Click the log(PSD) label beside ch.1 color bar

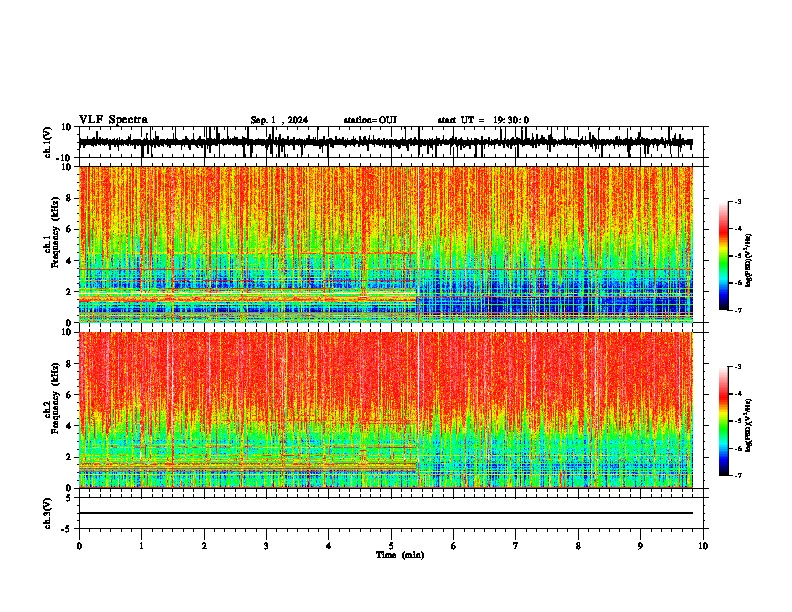tap(749, 261)
